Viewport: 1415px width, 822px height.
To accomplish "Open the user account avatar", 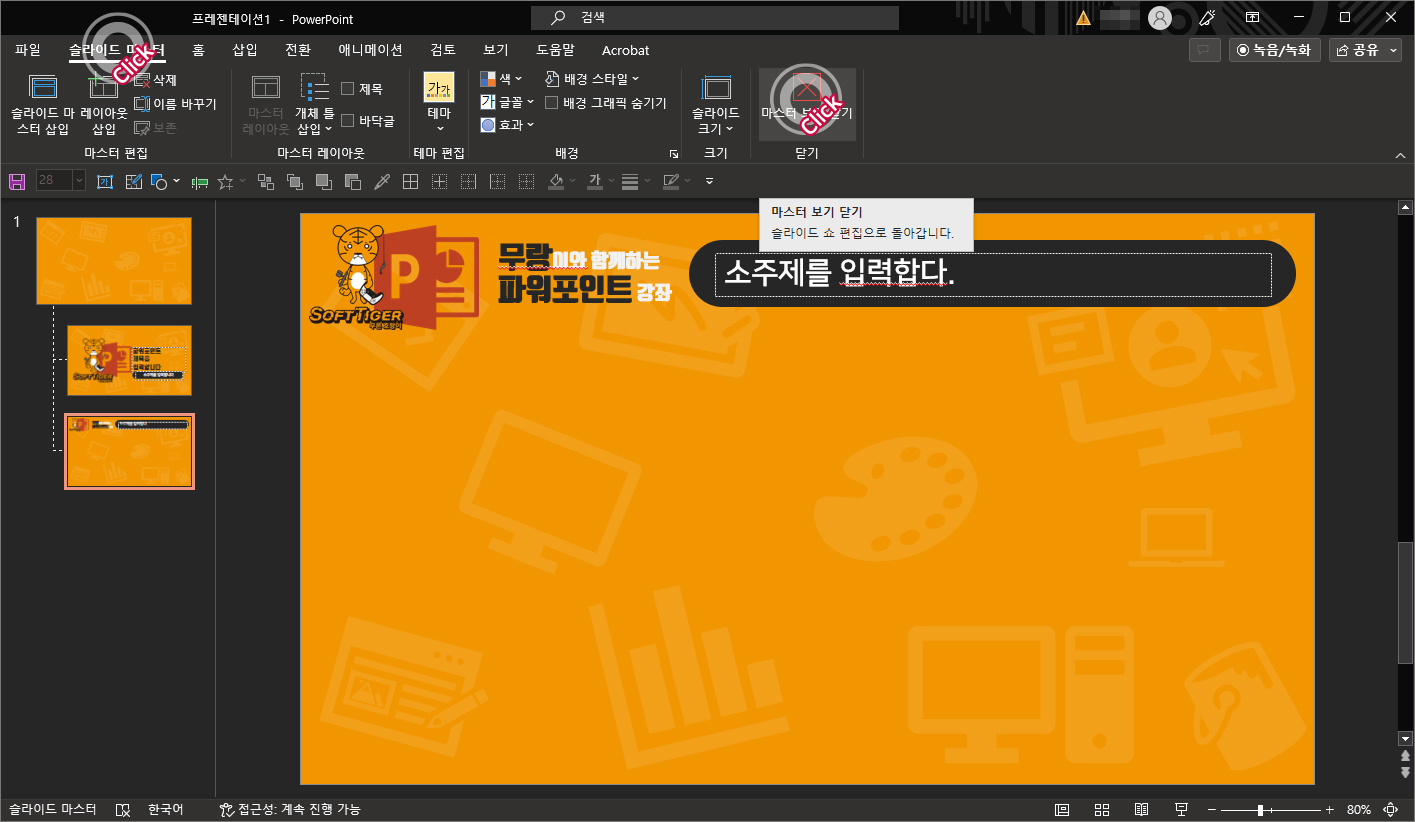I will [1160, 18].
